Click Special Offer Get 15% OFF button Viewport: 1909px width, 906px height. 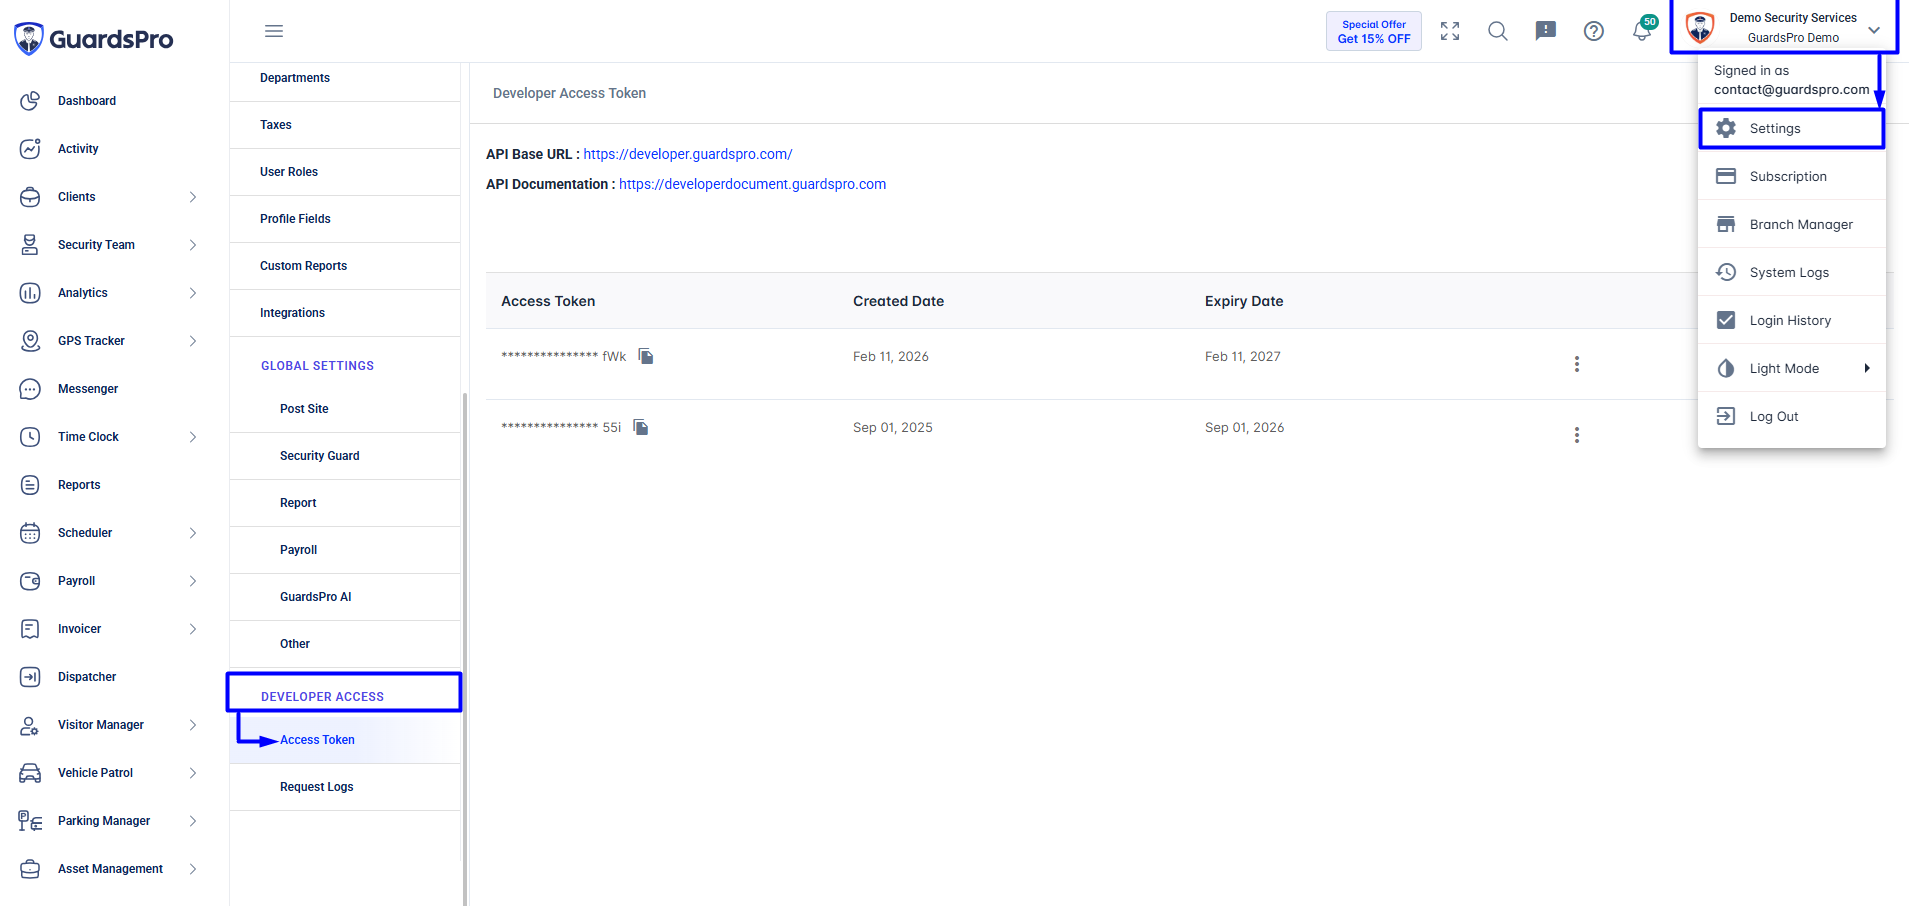pyautogui.click(x=1374, y=31)
